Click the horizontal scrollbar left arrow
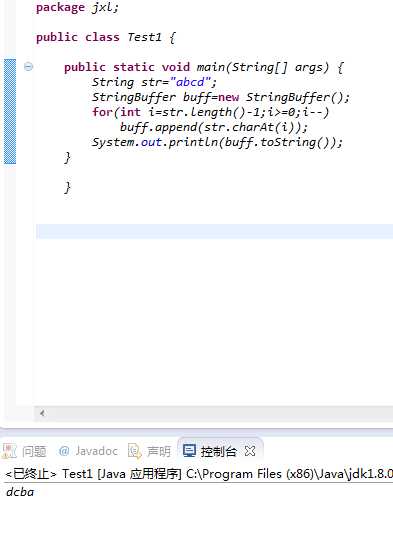The image size is (393, 557). click(x=42, y=413)
